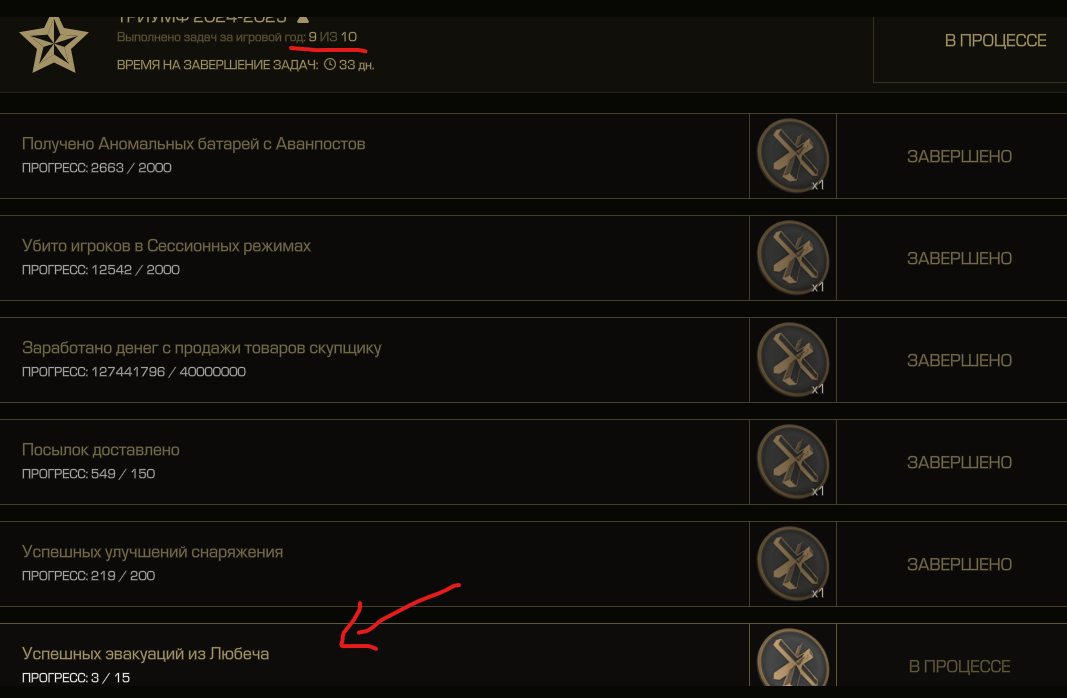Click the clock icon next to 33 дн.
This screenshot has height=698, width=1067.
[x=329, y=65]
